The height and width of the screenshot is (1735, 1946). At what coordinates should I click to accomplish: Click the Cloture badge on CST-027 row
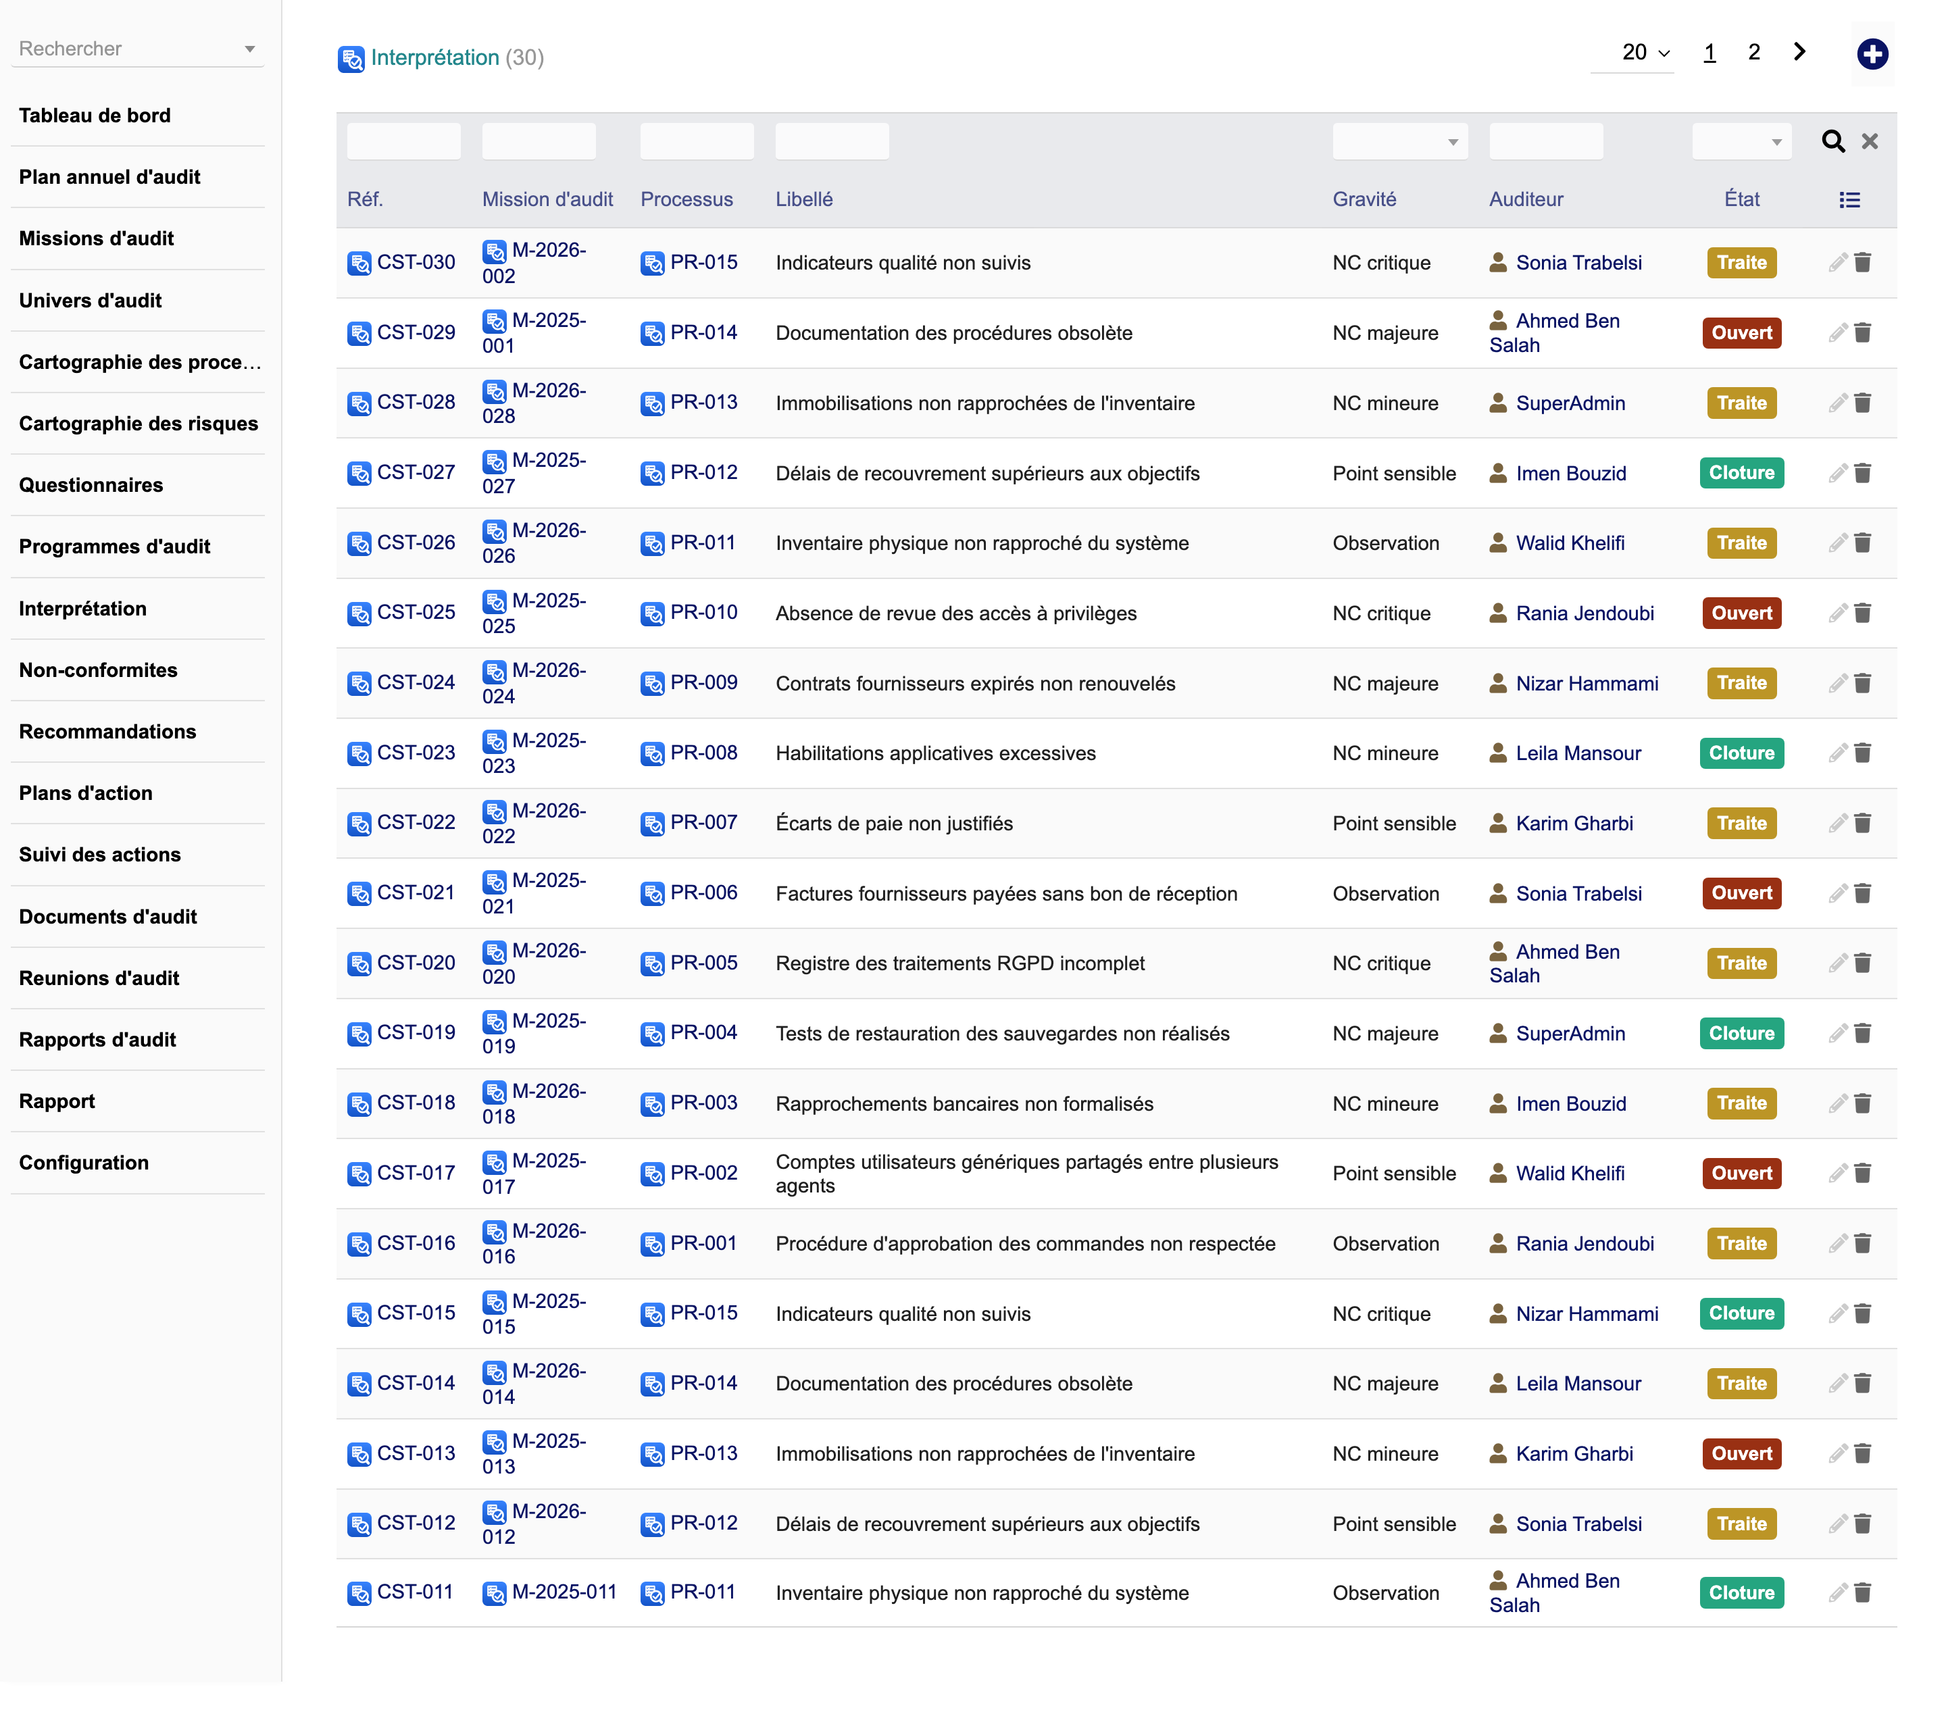coord(1741,473)
